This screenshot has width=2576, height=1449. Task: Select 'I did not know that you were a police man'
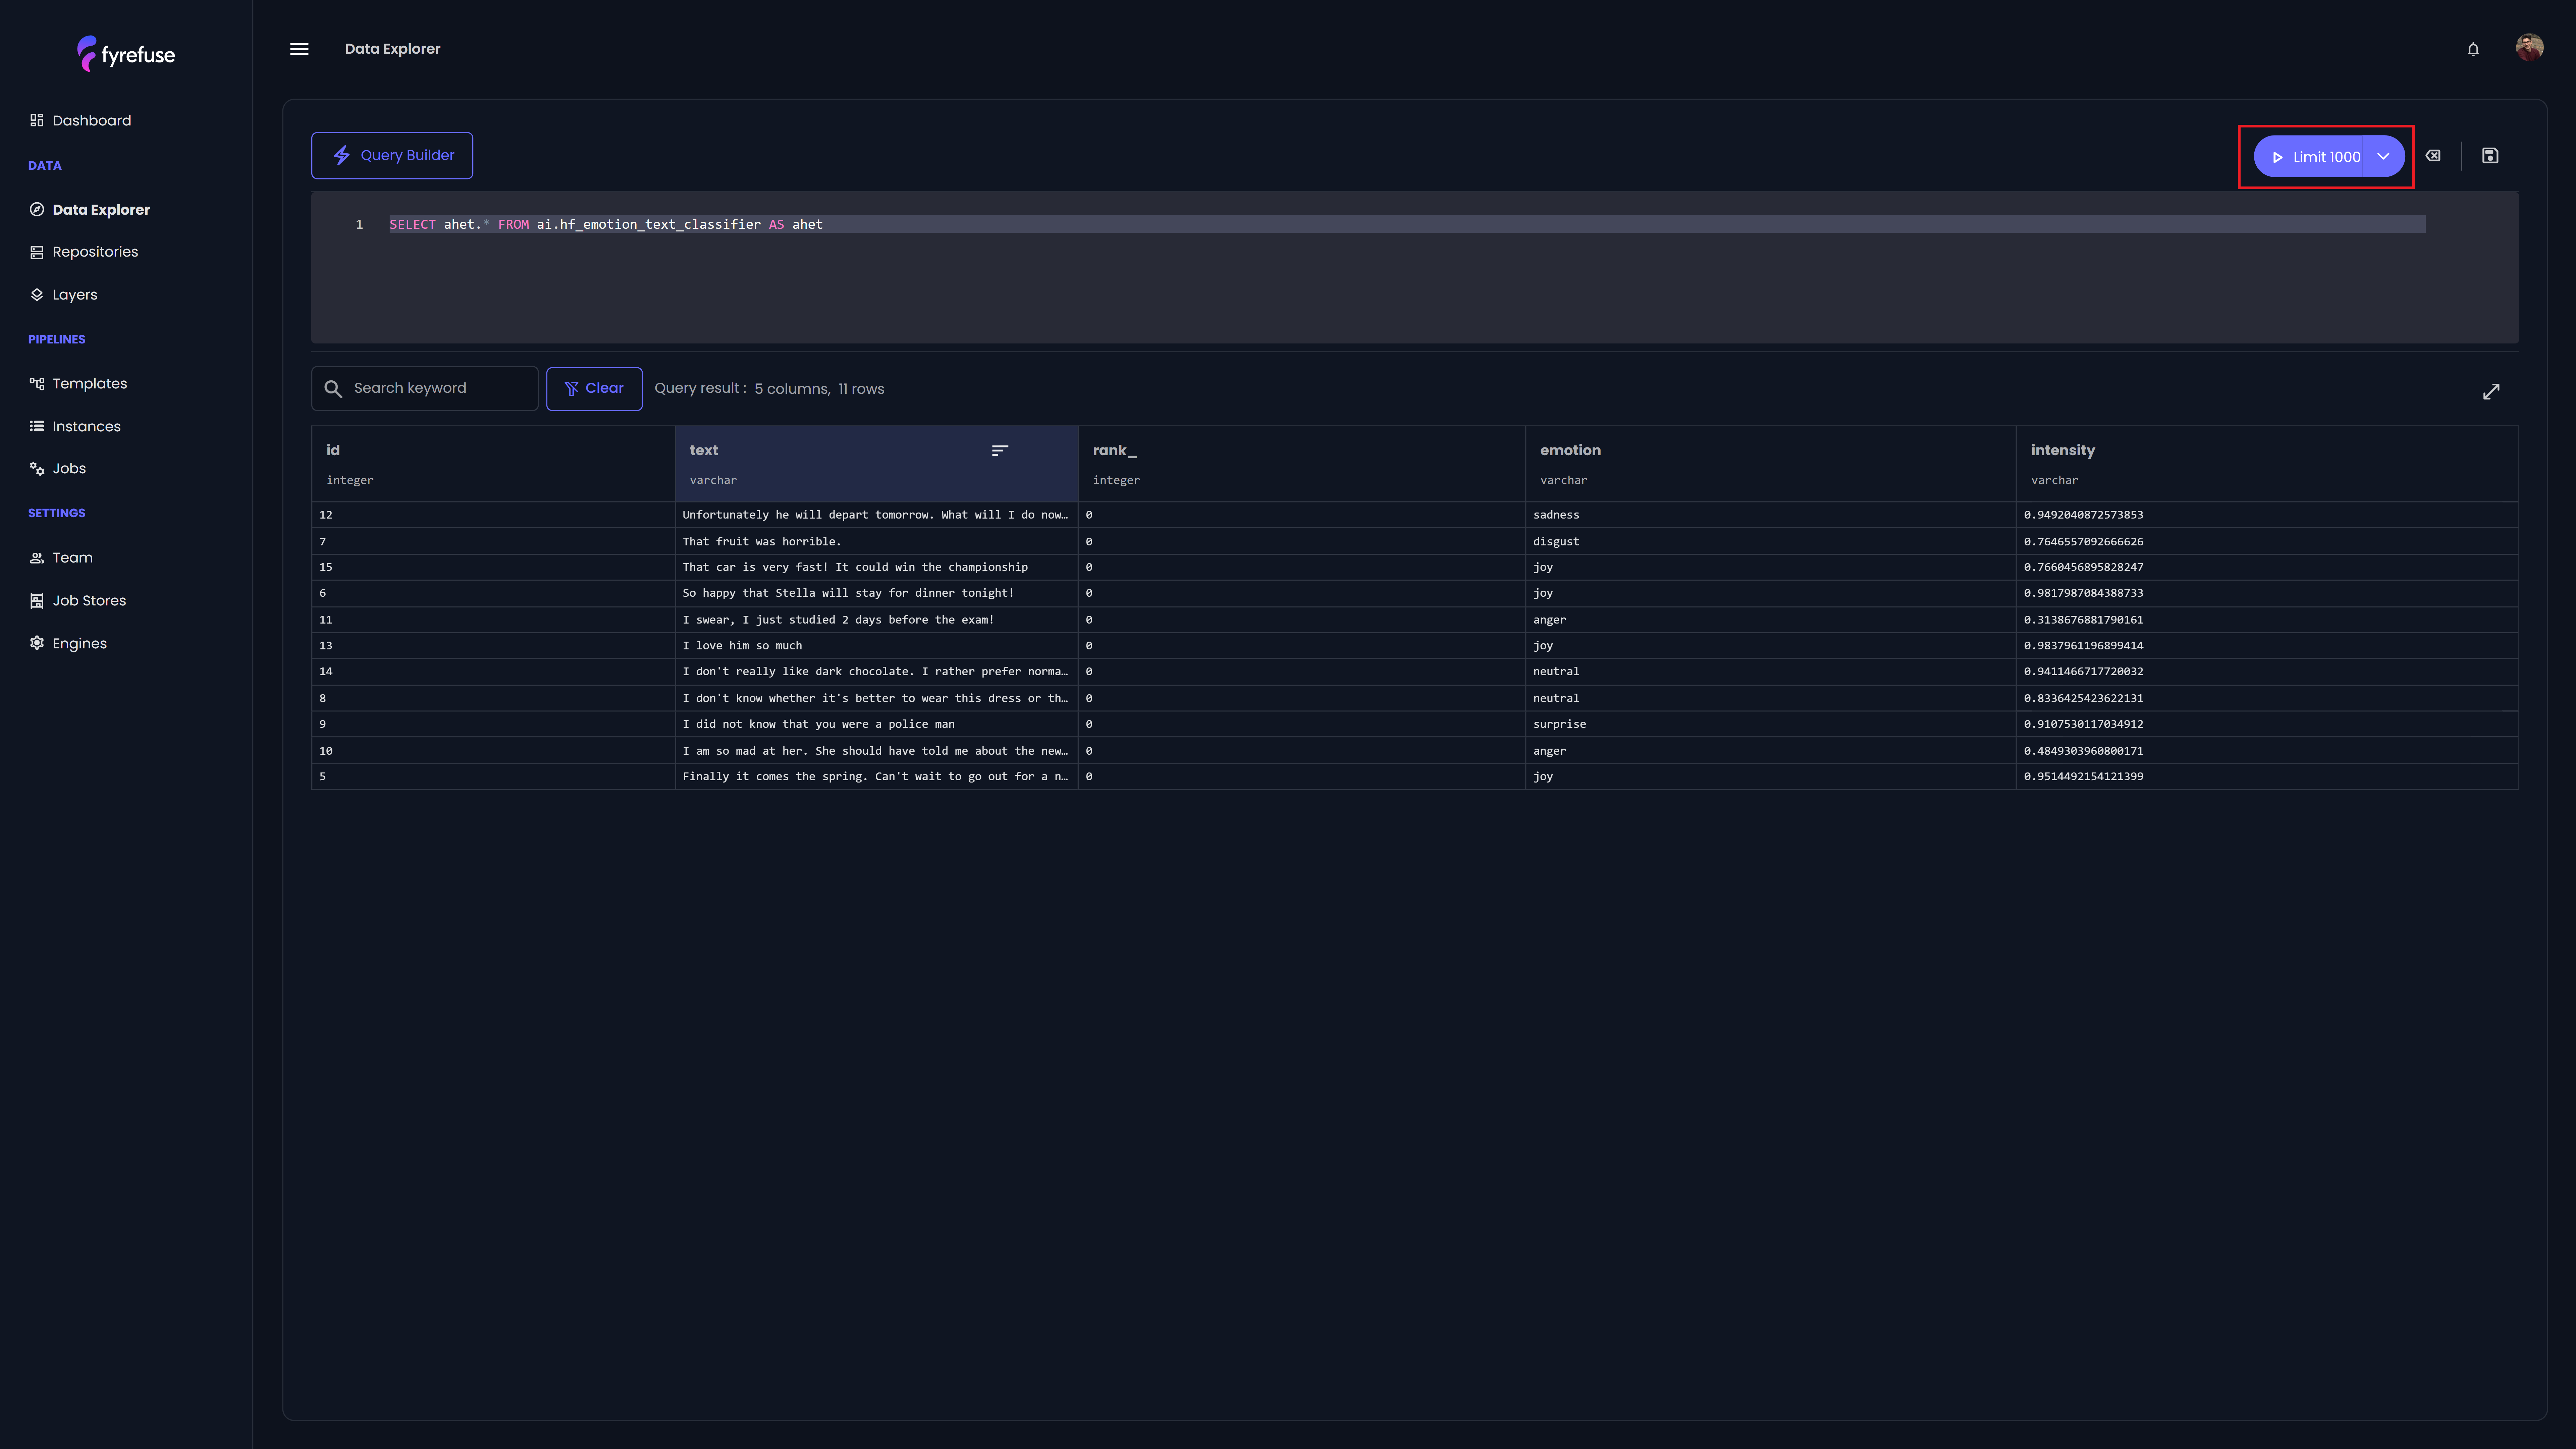coord(876,724)
